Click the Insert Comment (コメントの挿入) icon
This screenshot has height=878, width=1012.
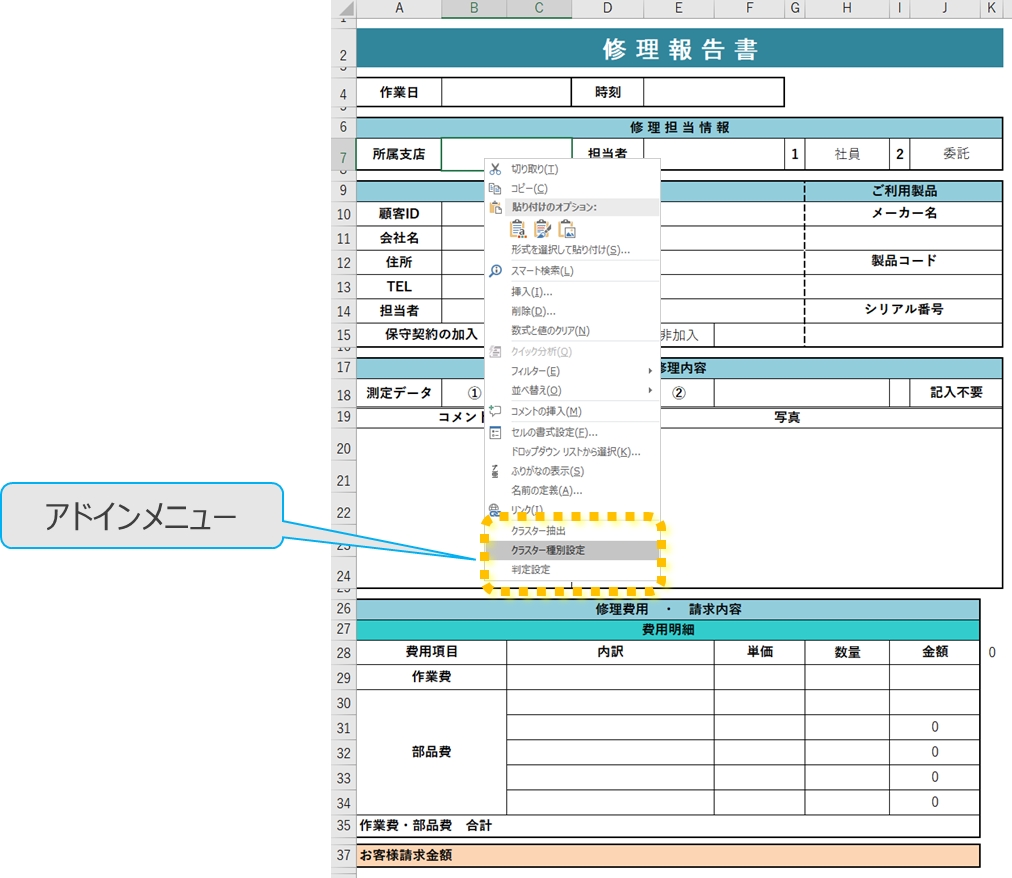[x=495, y=411]
